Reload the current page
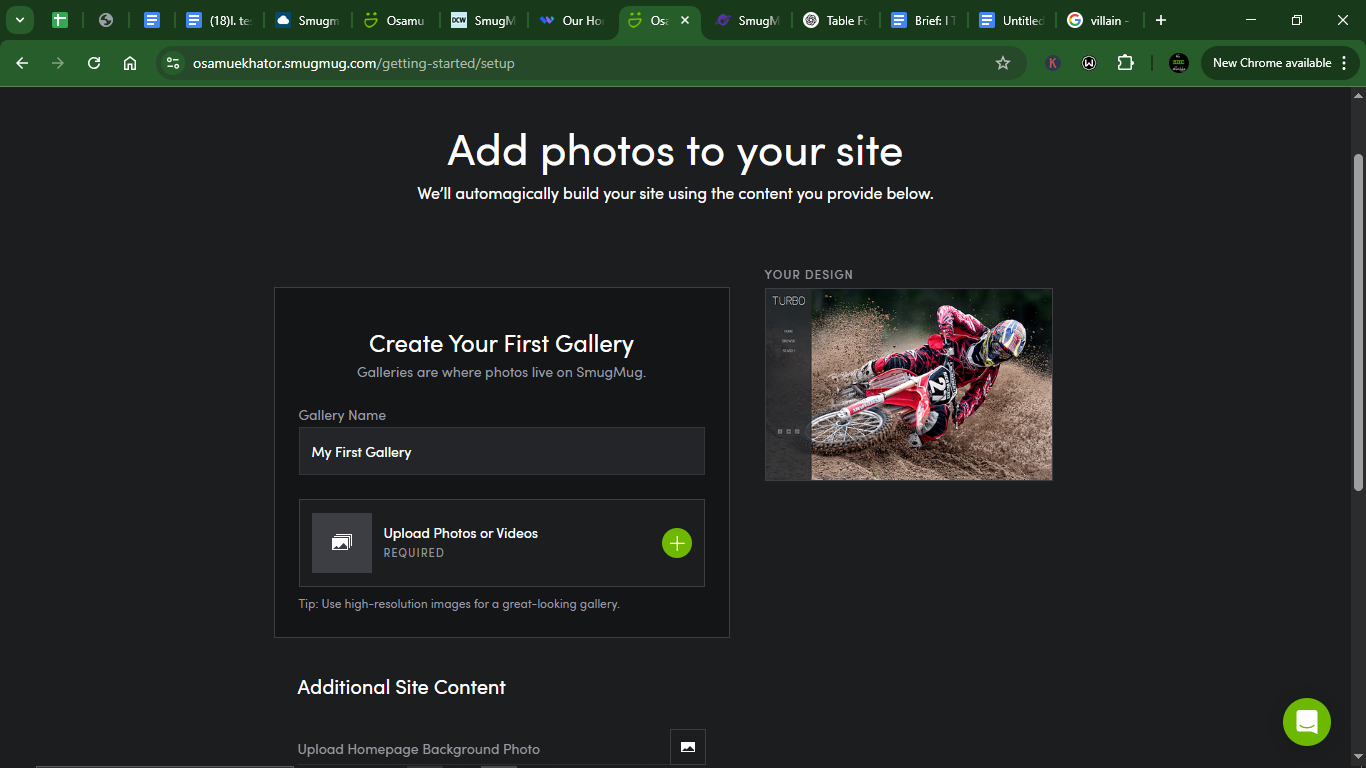 [x=94, y=63]
